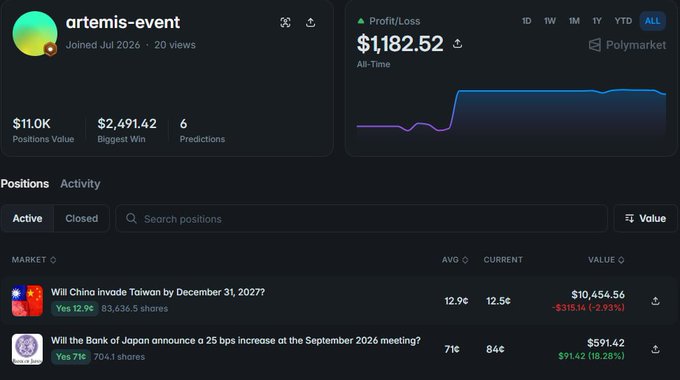Click the avatar's bronze badge icon
The width and height of the screenshot is (680, 380).
[x=50, y=49]
